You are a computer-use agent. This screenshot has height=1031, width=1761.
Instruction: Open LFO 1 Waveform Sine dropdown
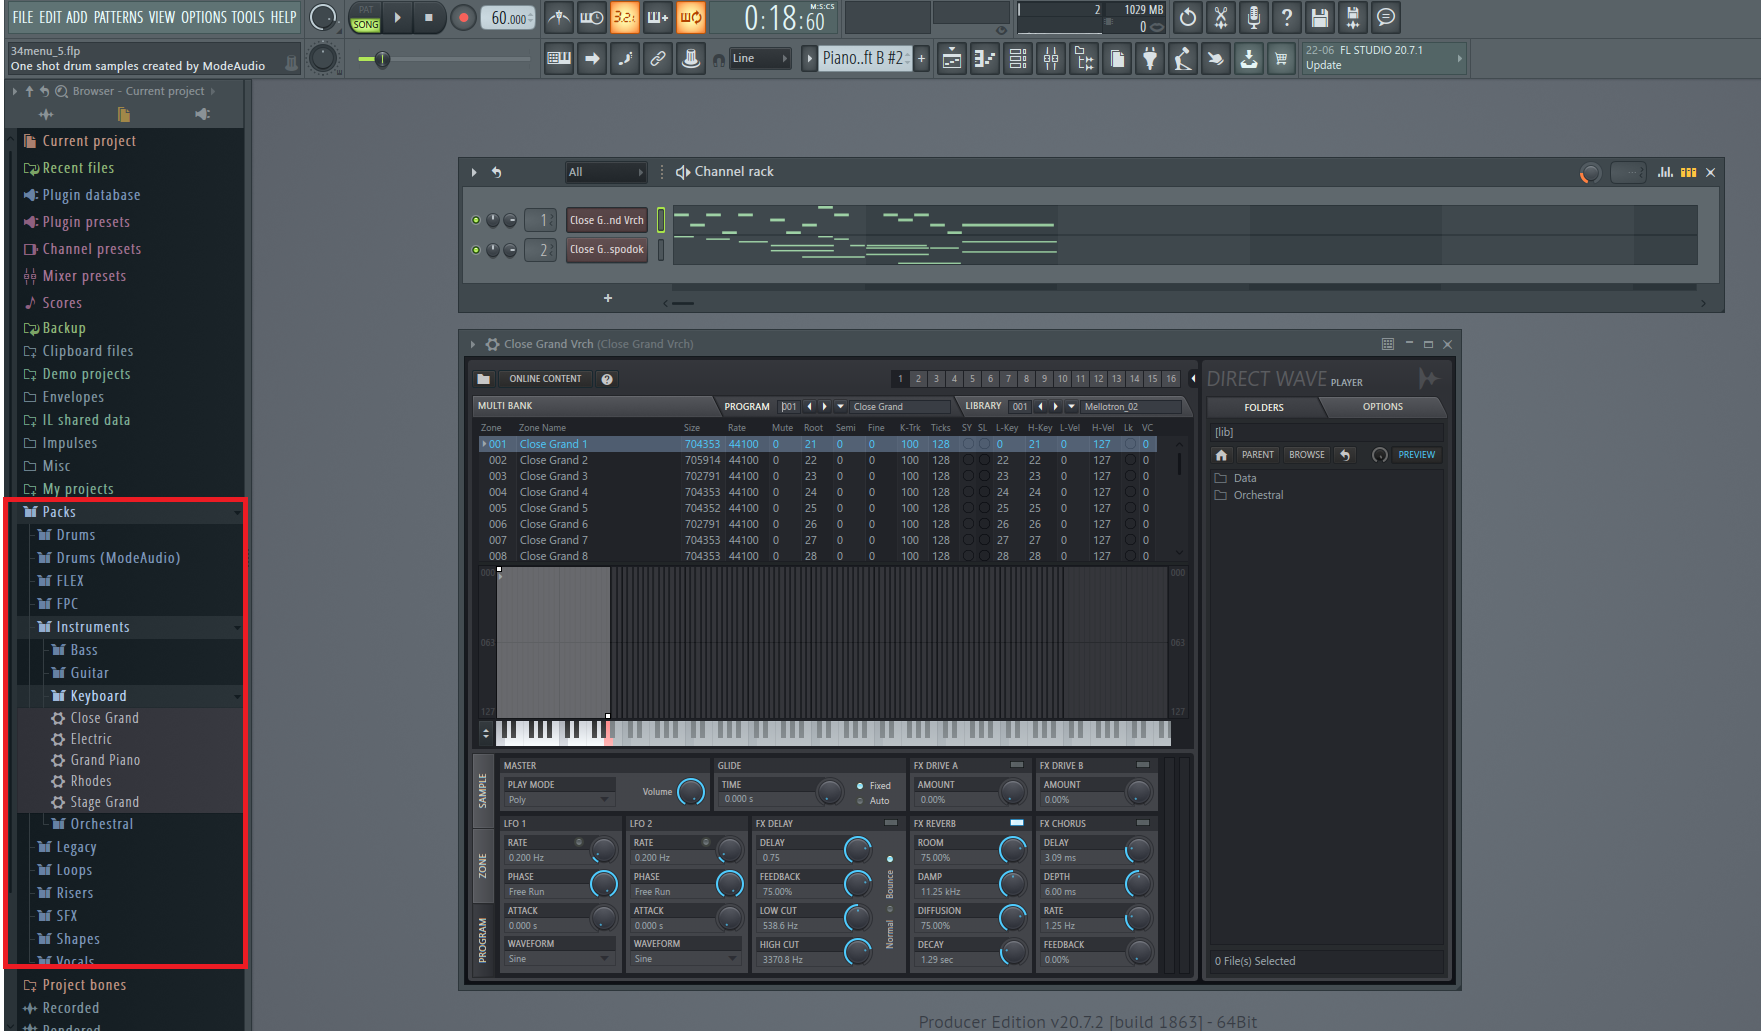[x=559, y=959]
